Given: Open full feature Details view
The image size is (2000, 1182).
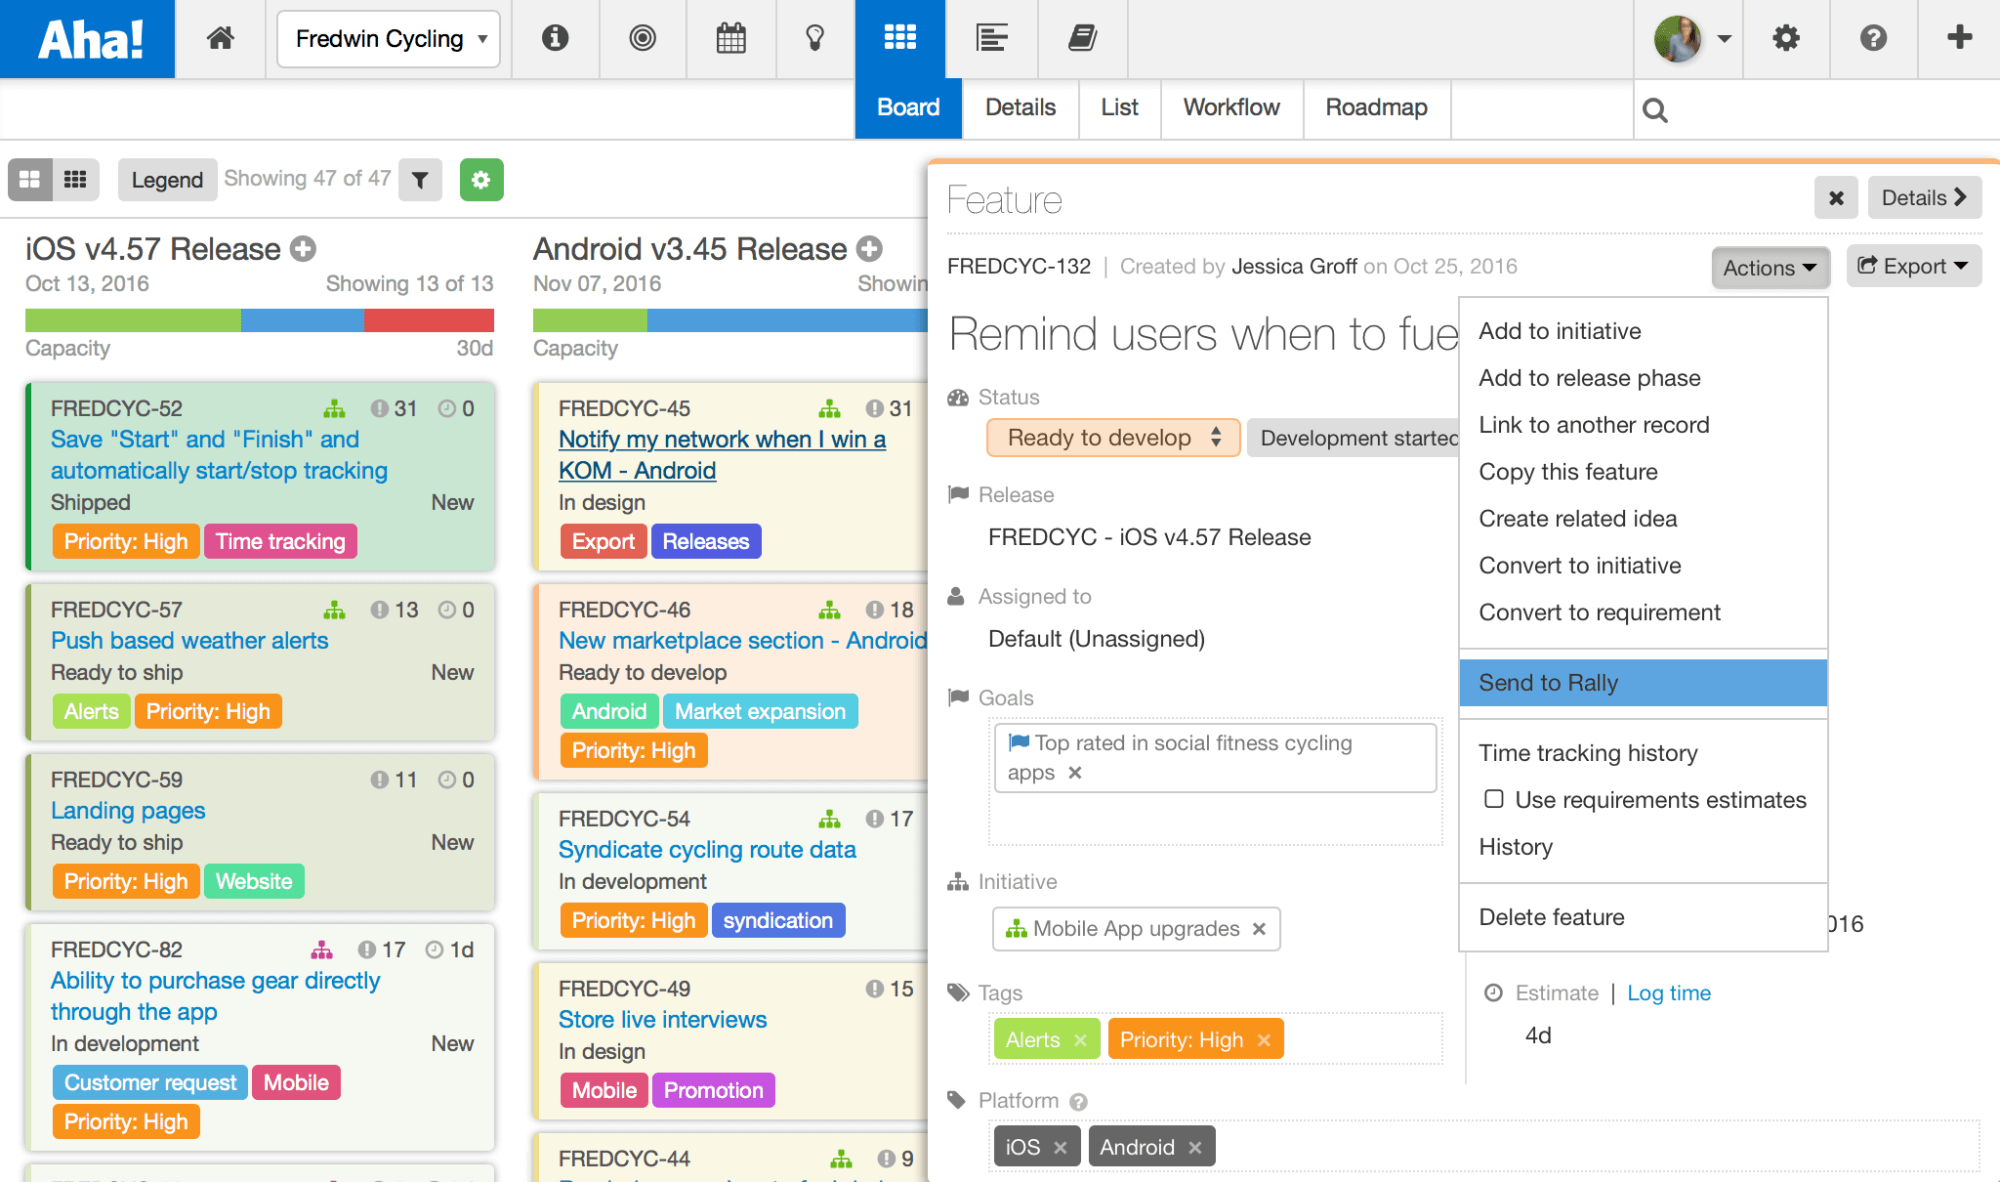Looking at the screenshot, I should click(1923, 197).
